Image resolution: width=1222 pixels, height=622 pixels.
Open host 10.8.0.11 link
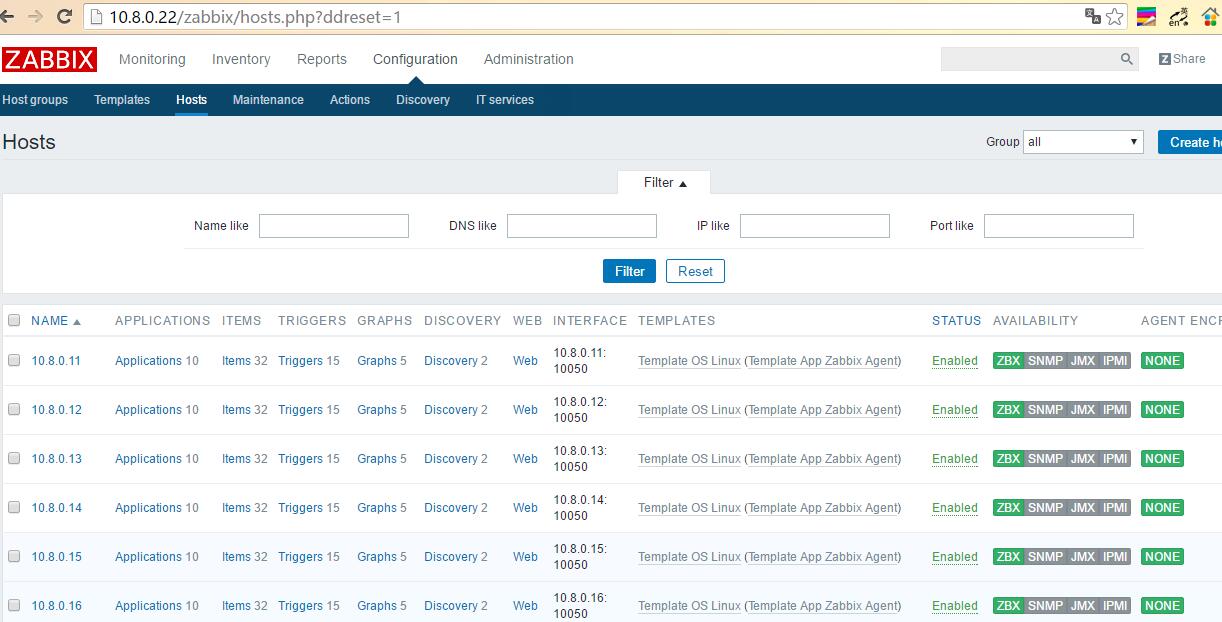(x=56, y=361)
